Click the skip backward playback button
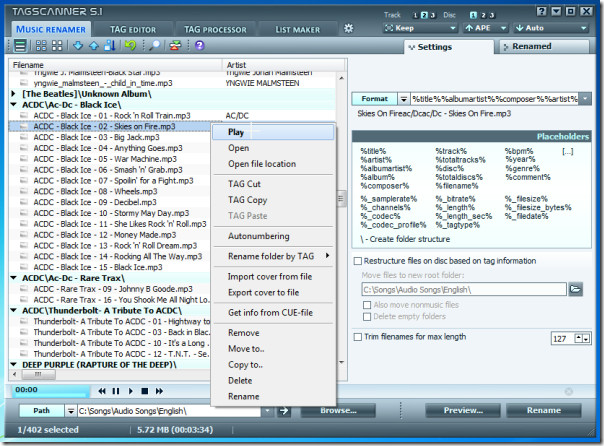Image resolution: width=604 pixels, height=446 pixels. click(x=102, y=391)
